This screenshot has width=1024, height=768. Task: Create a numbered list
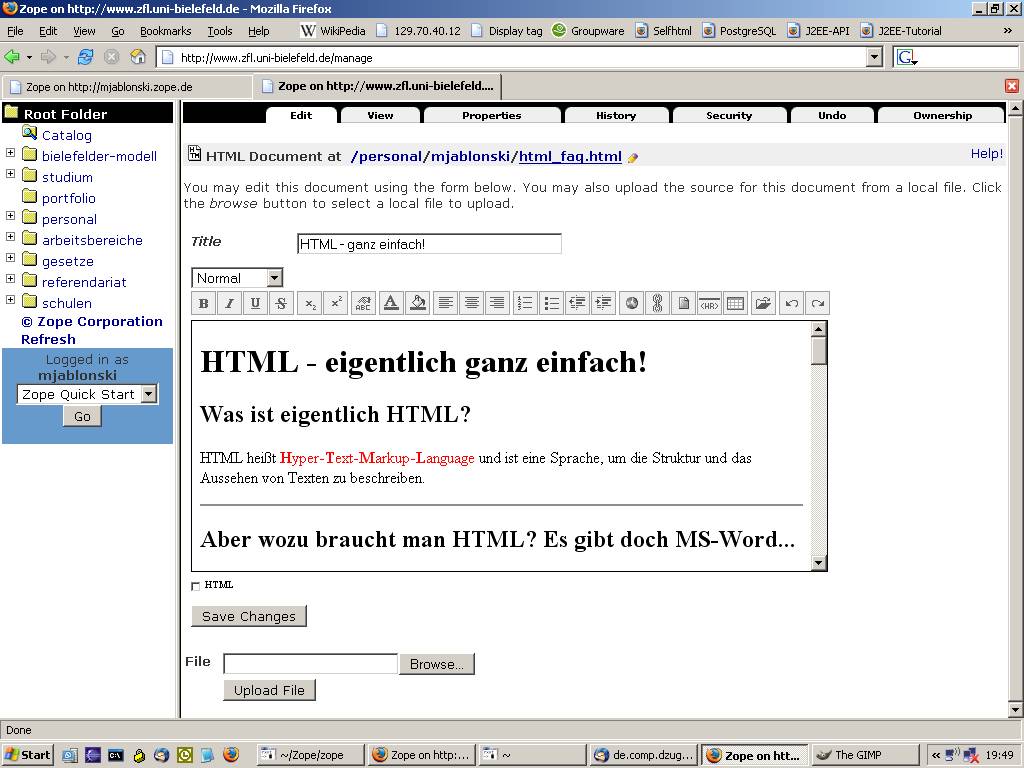coord(524,304)
